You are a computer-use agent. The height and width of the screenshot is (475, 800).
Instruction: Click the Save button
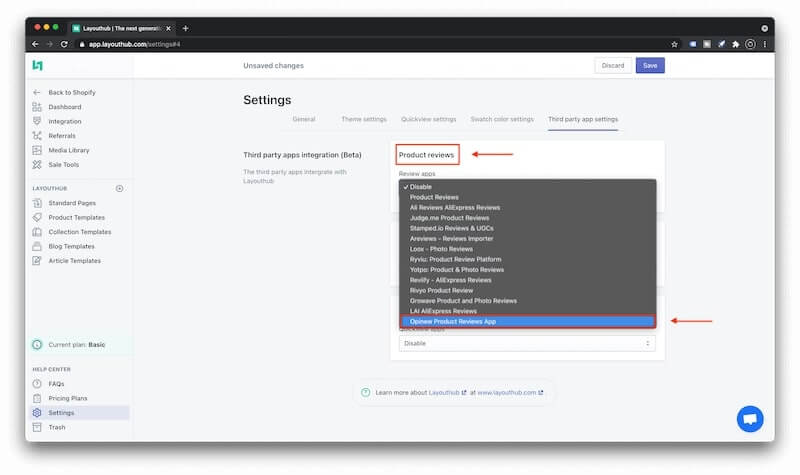point(650,65)
